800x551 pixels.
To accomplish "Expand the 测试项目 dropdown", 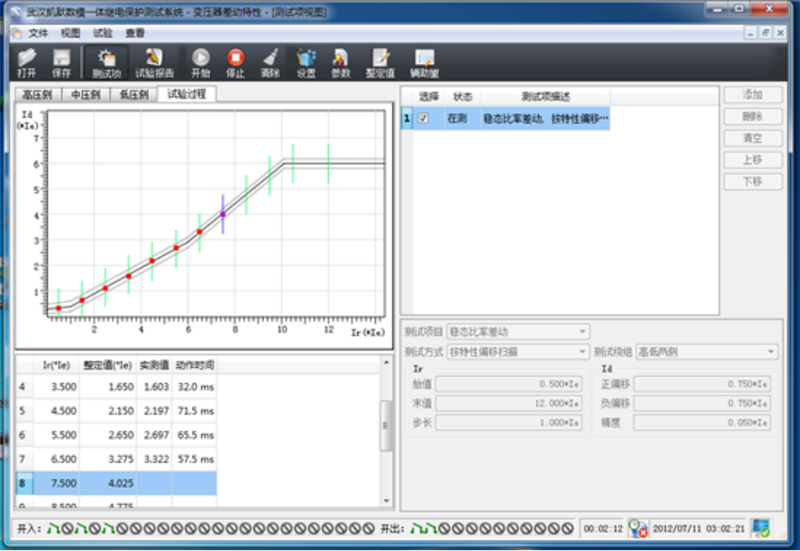I will click(x=582, y=331).
